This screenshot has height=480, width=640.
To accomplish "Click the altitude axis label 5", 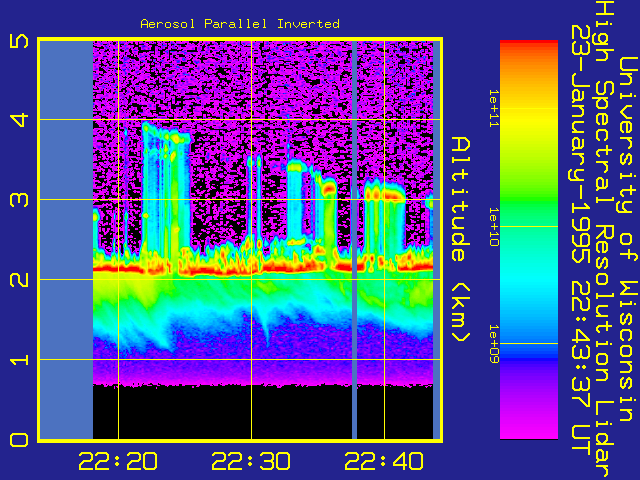I will tap(19, 40).
